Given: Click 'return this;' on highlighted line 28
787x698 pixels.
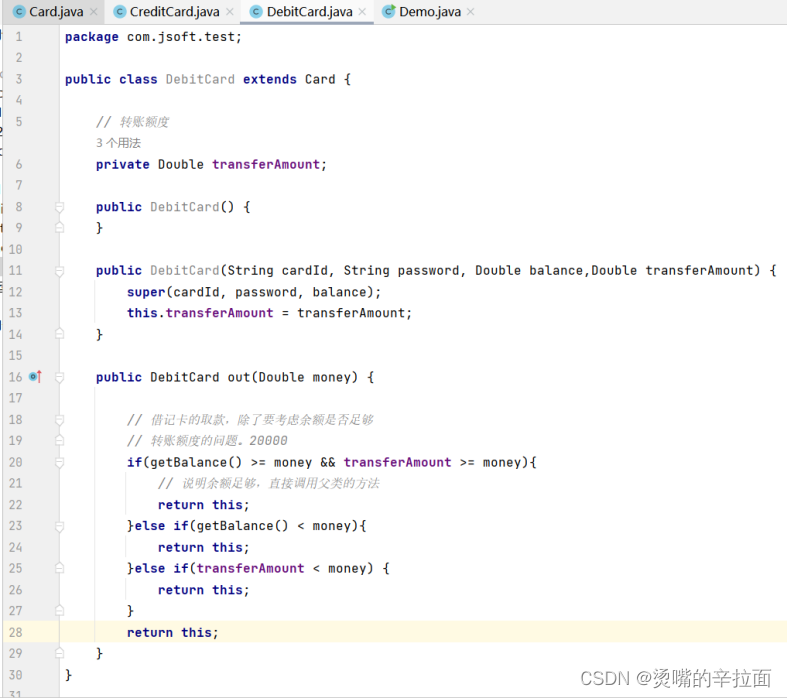Looking at the screenshot, I should [x=173, y=632].
